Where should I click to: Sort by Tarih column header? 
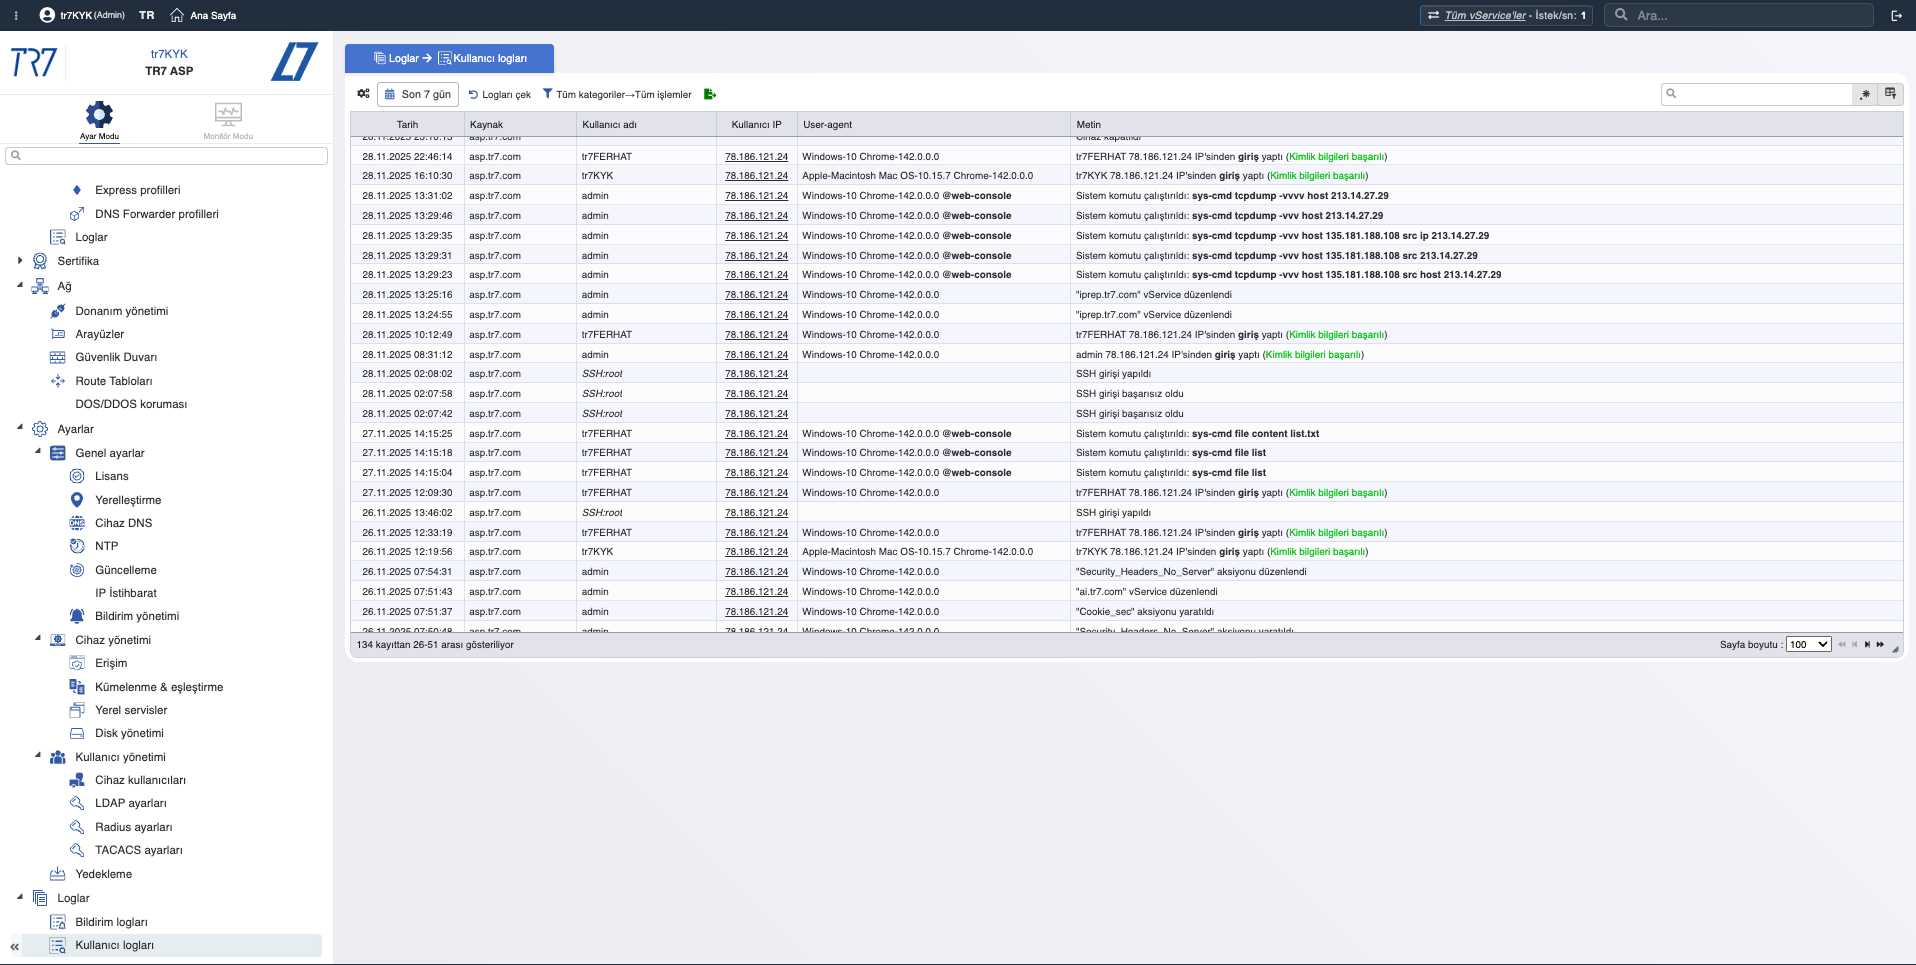coord(407,124)
